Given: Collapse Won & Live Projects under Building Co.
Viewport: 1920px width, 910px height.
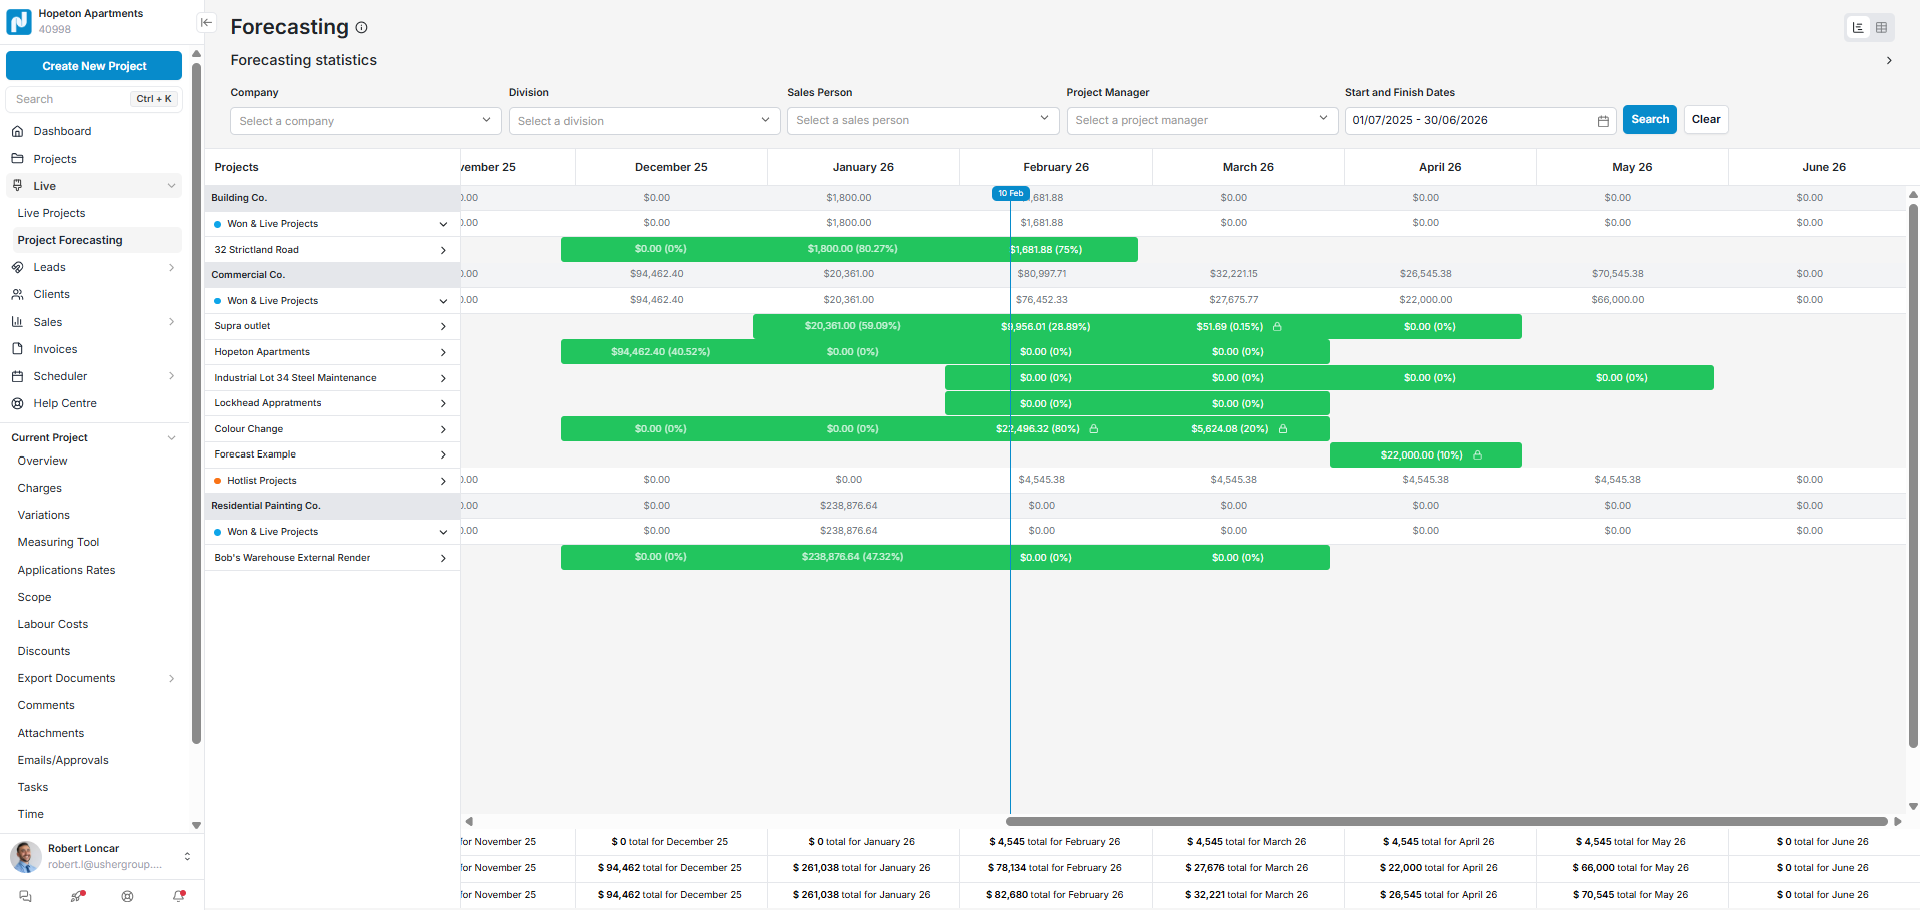Looking at the screenshot, I should 443,224.
